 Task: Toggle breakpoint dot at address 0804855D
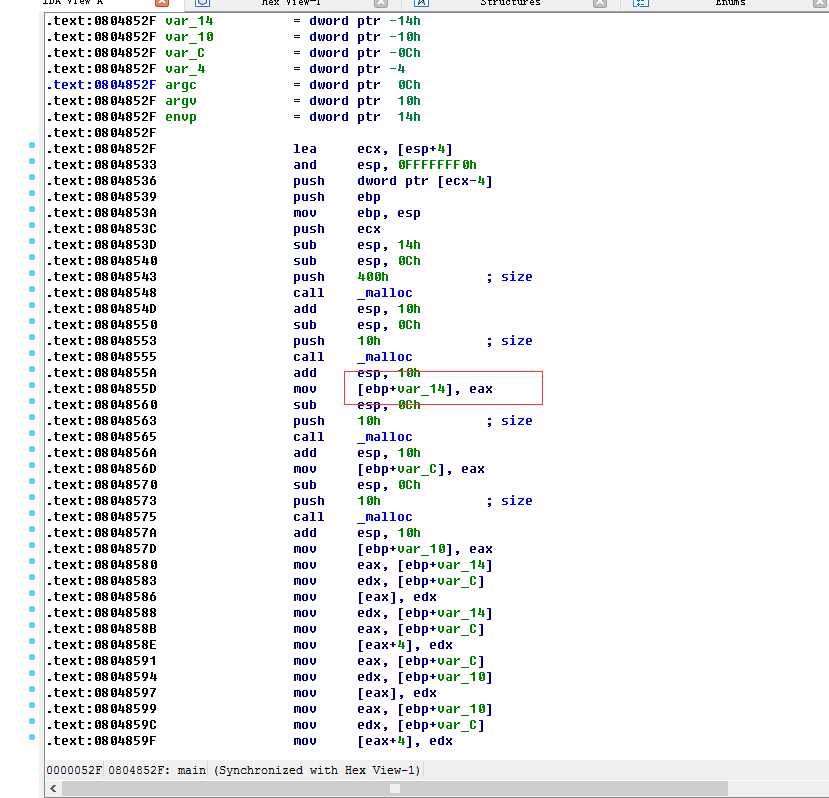click(32, 385)
